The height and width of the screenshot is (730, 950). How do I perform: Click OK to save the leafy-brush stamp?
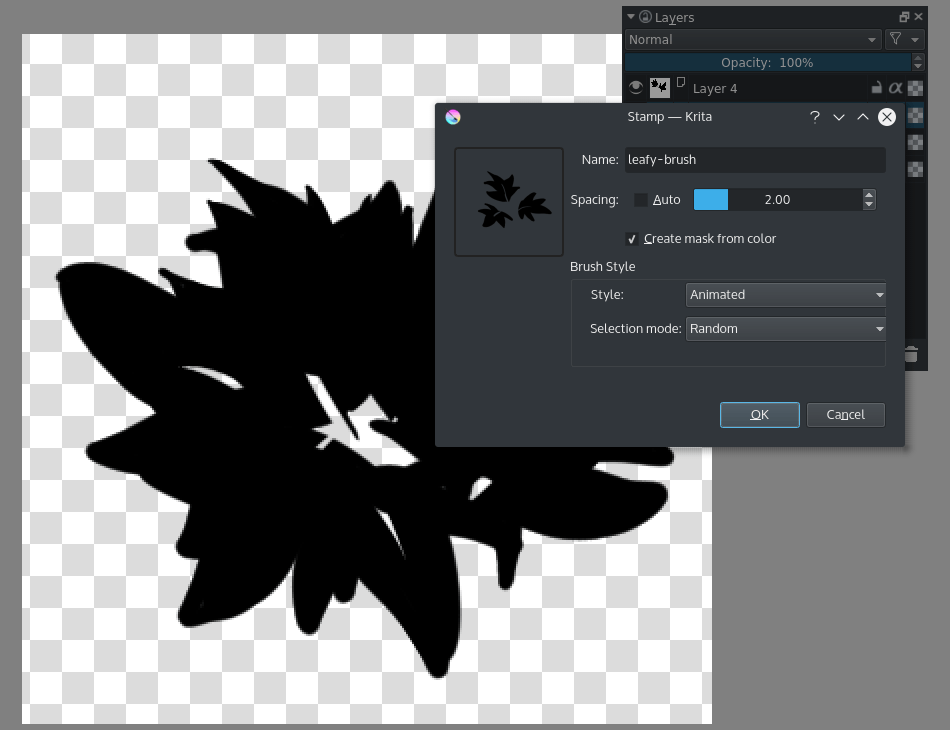(759, 415)
